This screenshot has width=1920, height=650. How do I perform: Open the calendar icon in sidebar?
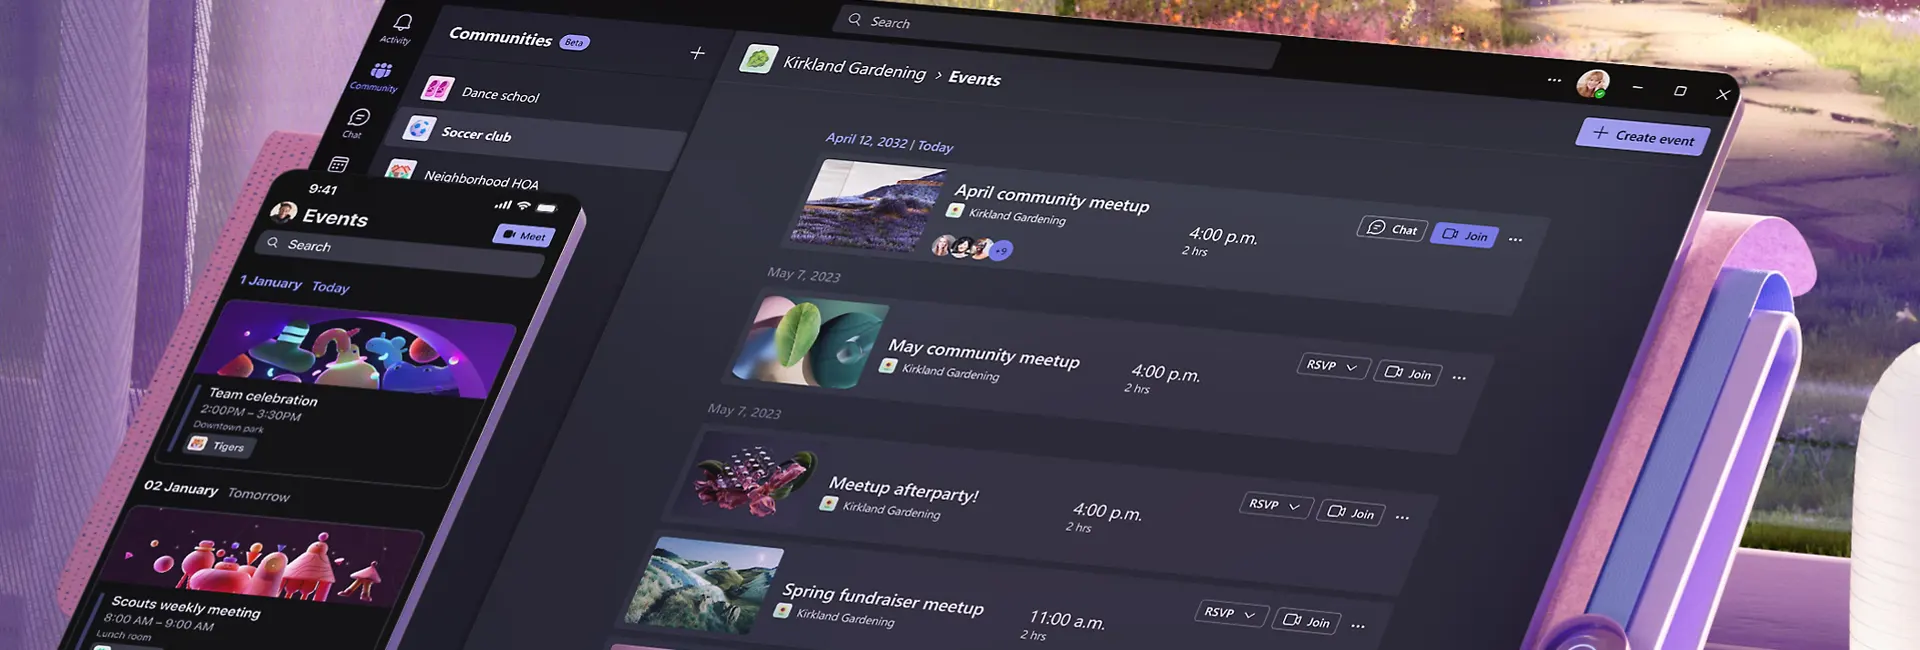(339, 164)
